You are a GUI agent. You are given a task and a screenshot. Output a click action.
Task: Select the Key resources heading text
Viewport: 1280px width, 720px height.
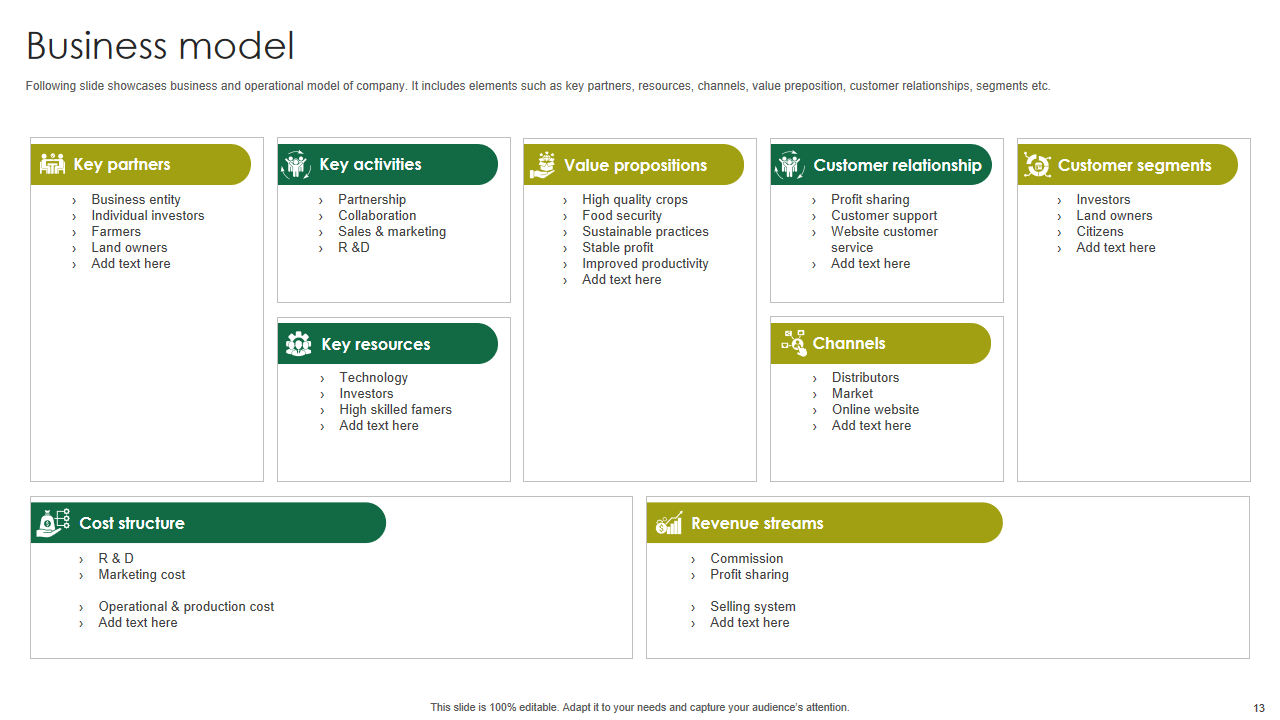[375, 344]
